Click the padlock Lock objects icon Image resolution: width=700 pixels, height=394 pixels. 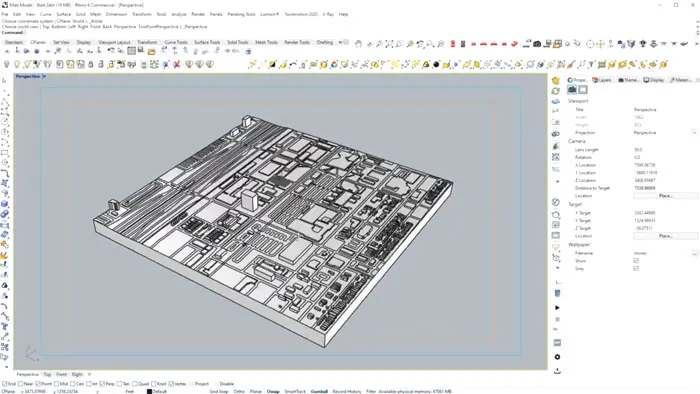click(91, 65)
